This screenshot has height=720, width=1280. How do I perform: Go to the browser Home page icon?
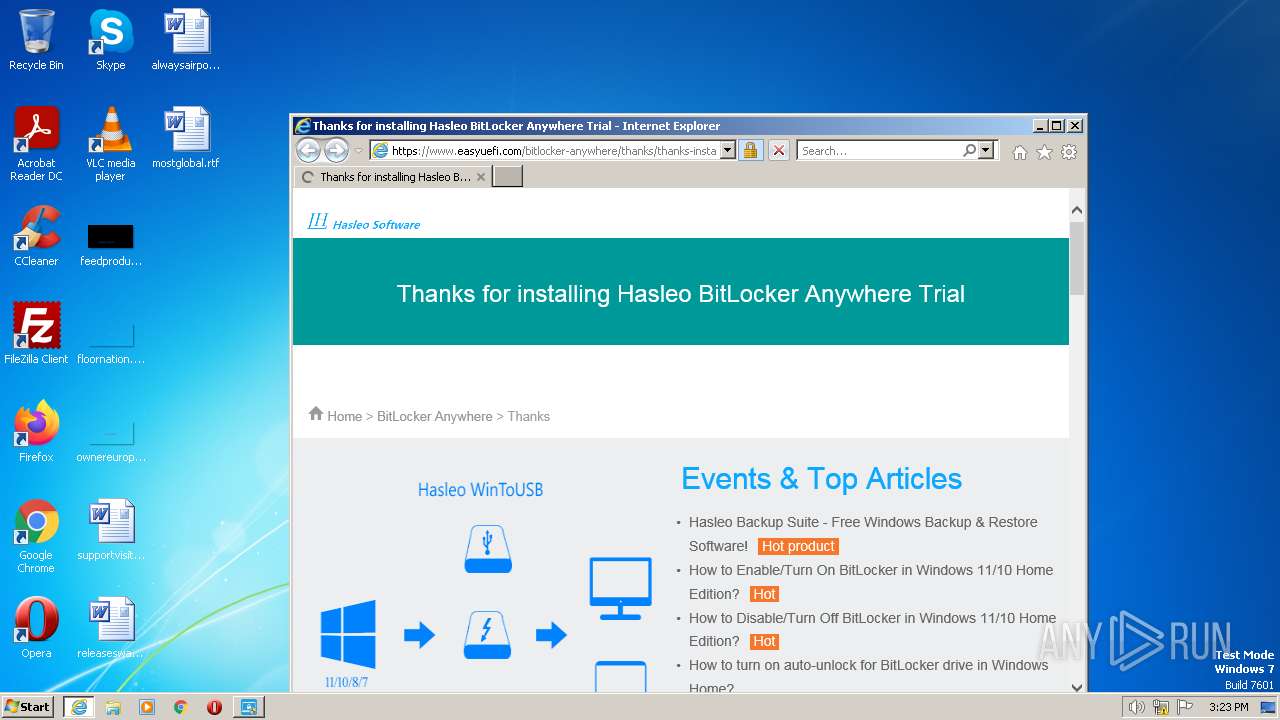[x=1019, y=152]
